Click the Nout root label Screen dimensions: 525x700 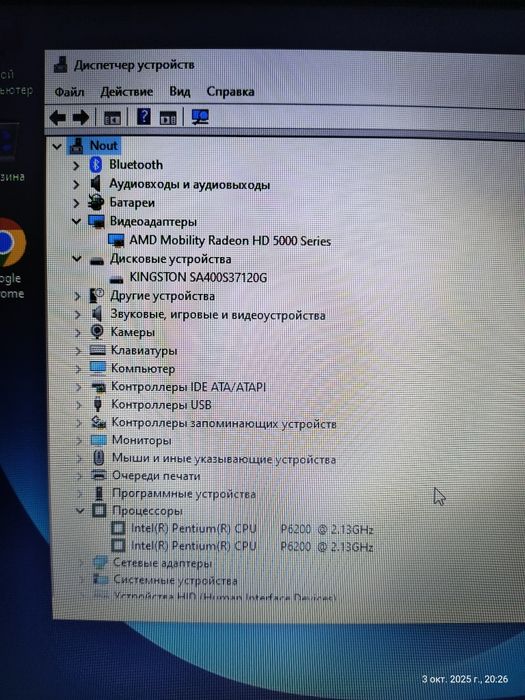pos(104,146)
